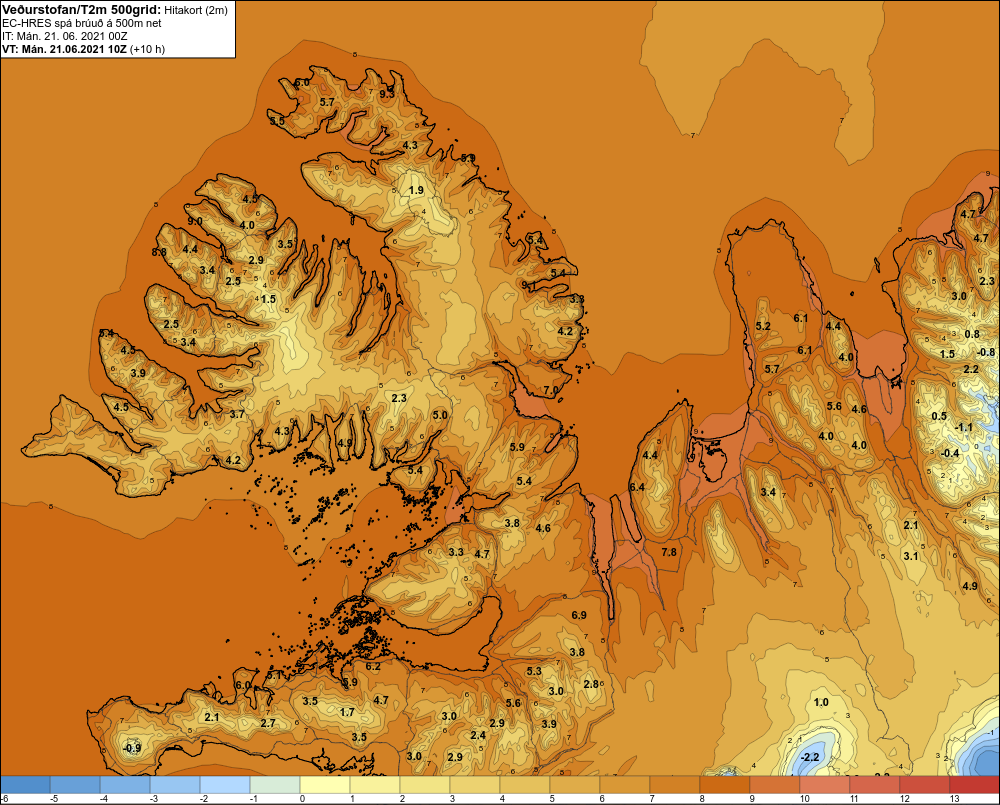Screen dimensions: 1000x805
Task: Click the 5.0 temperature value
Action: click(440, 415)
